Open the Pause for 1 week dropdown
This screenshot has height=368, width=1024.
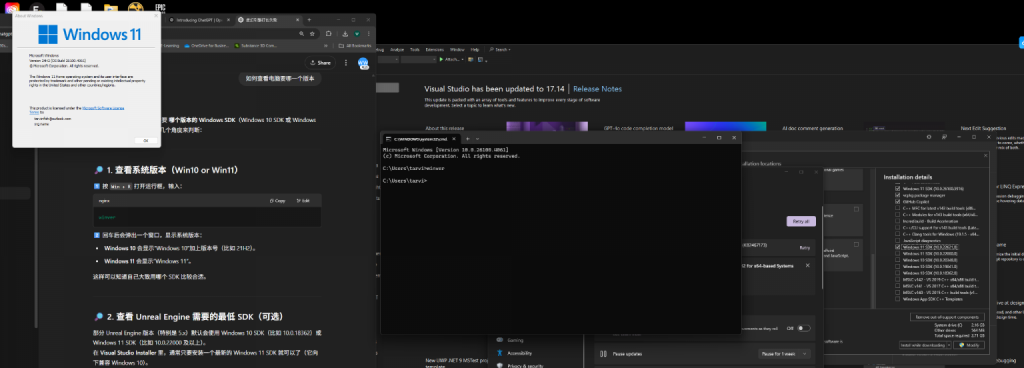click(784, 354)
